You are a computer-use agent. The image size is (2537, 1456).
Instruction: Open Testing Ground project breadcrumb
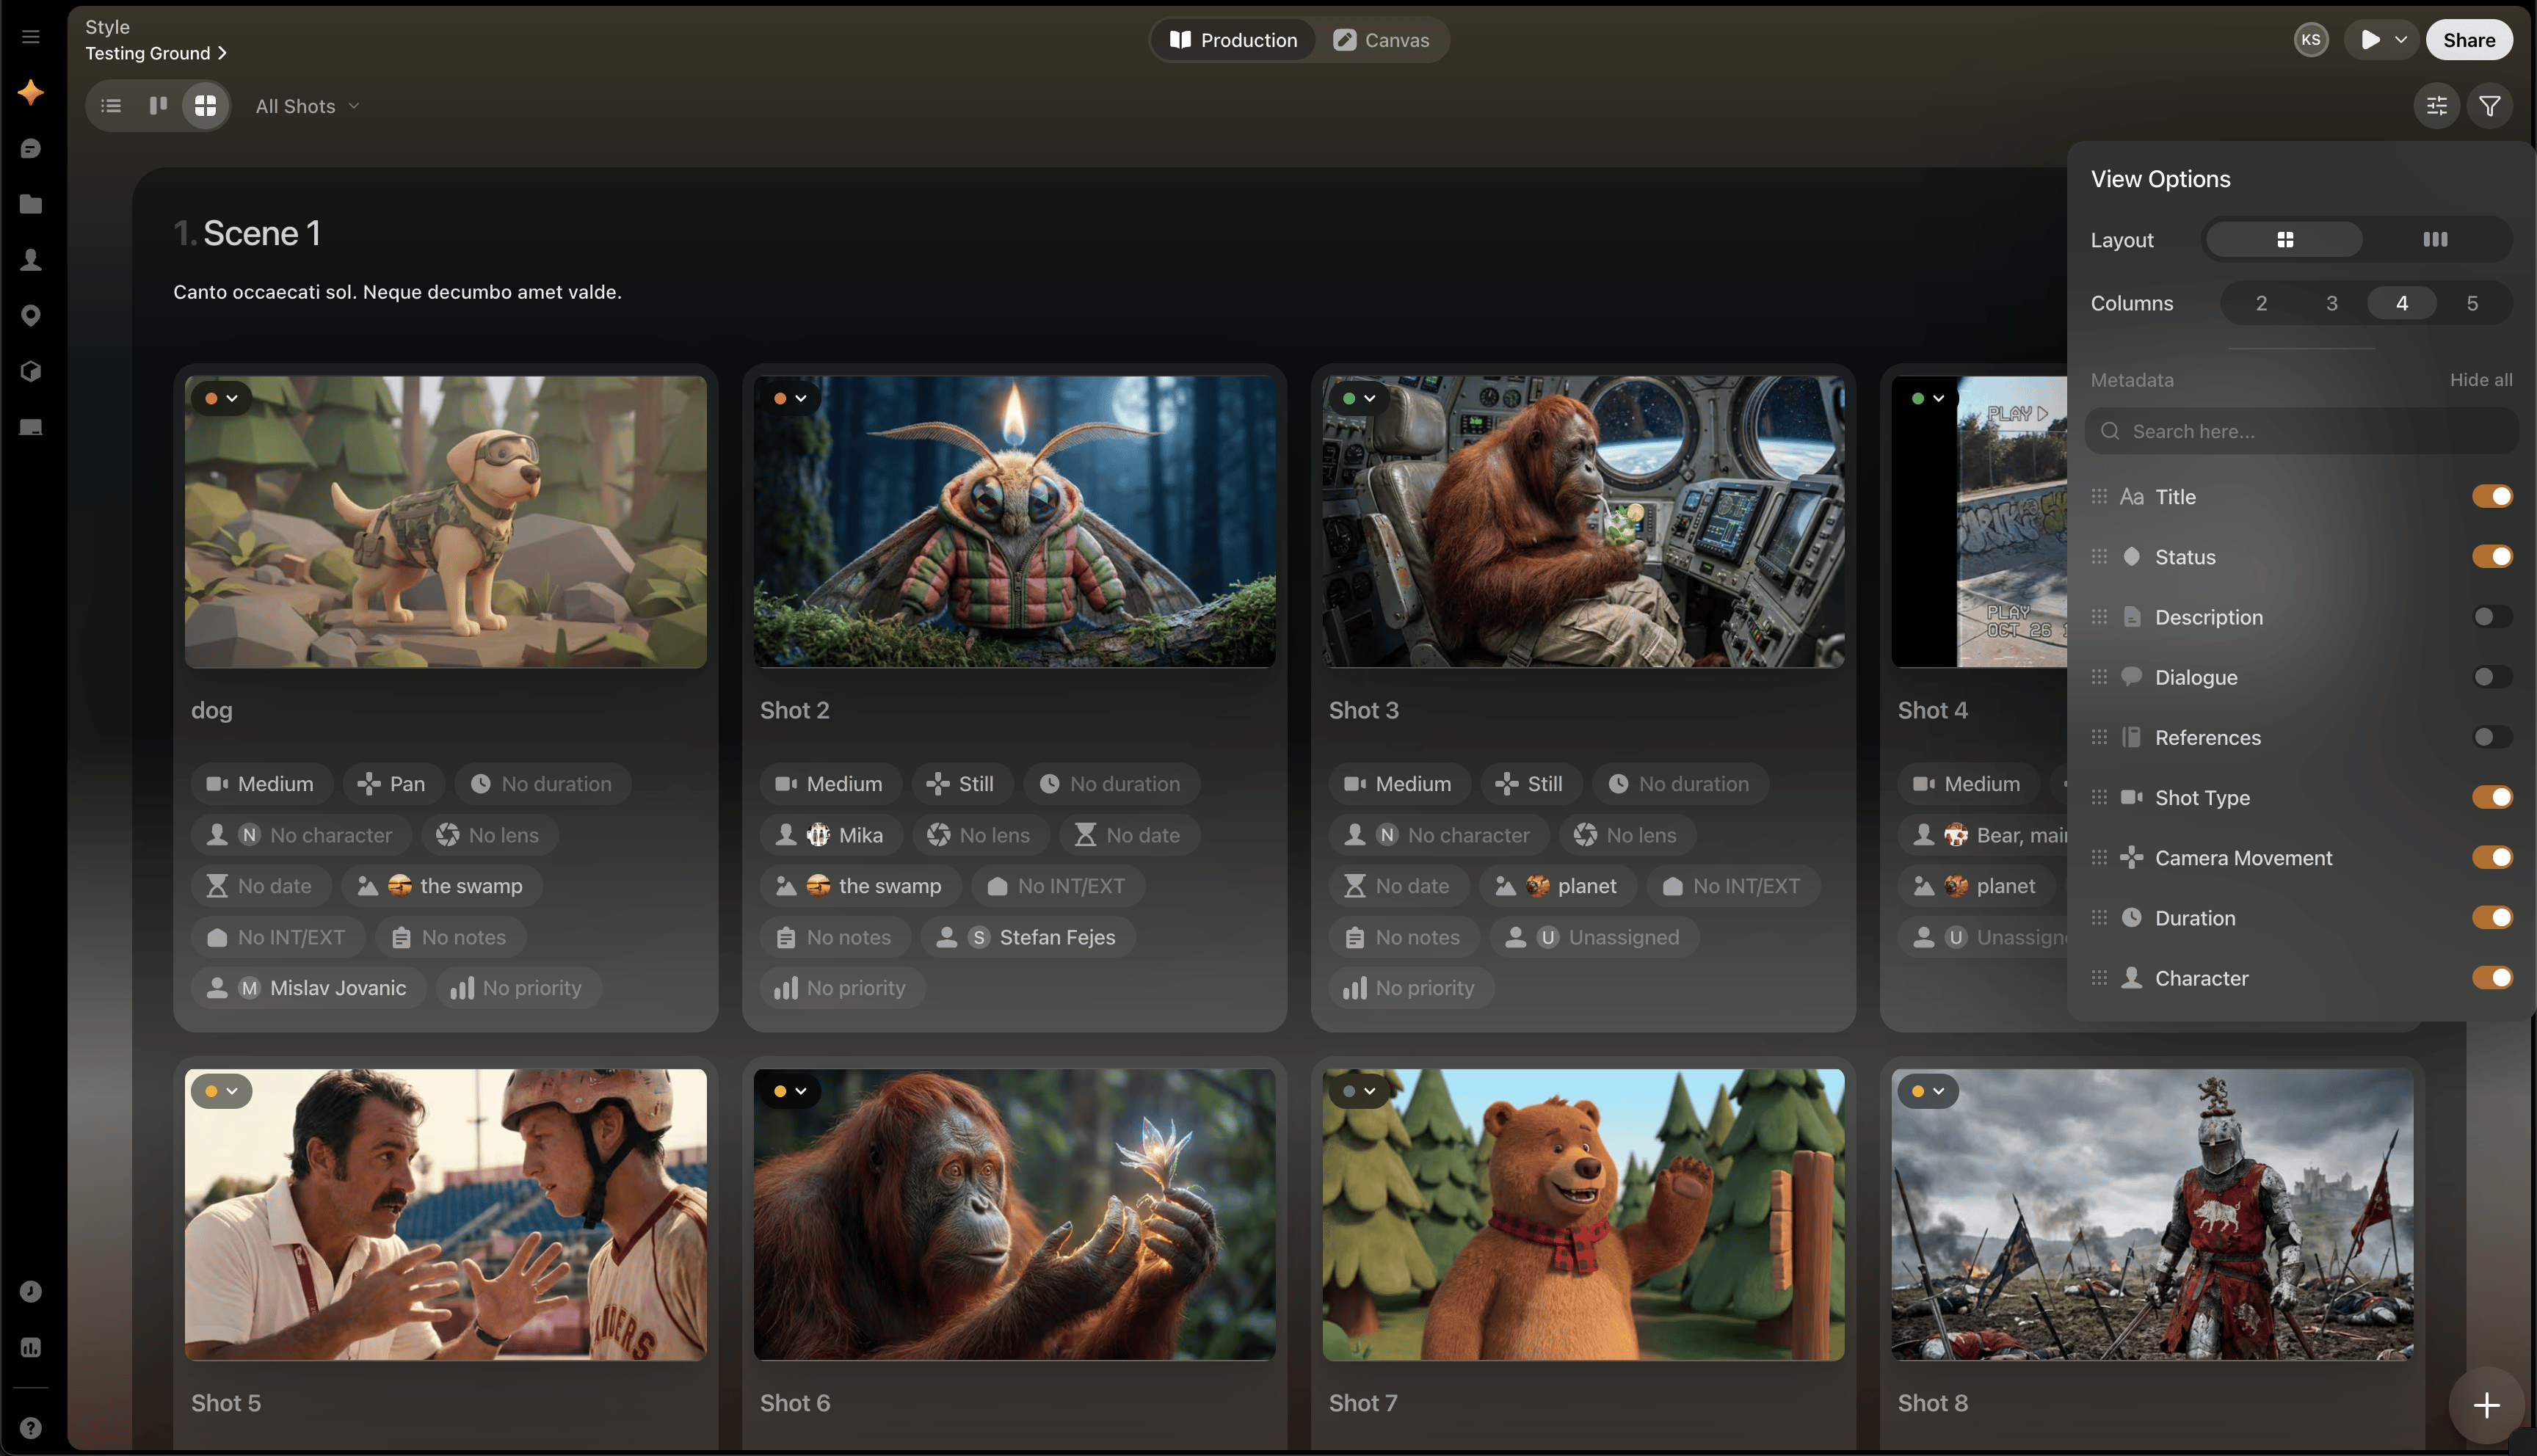156,54
